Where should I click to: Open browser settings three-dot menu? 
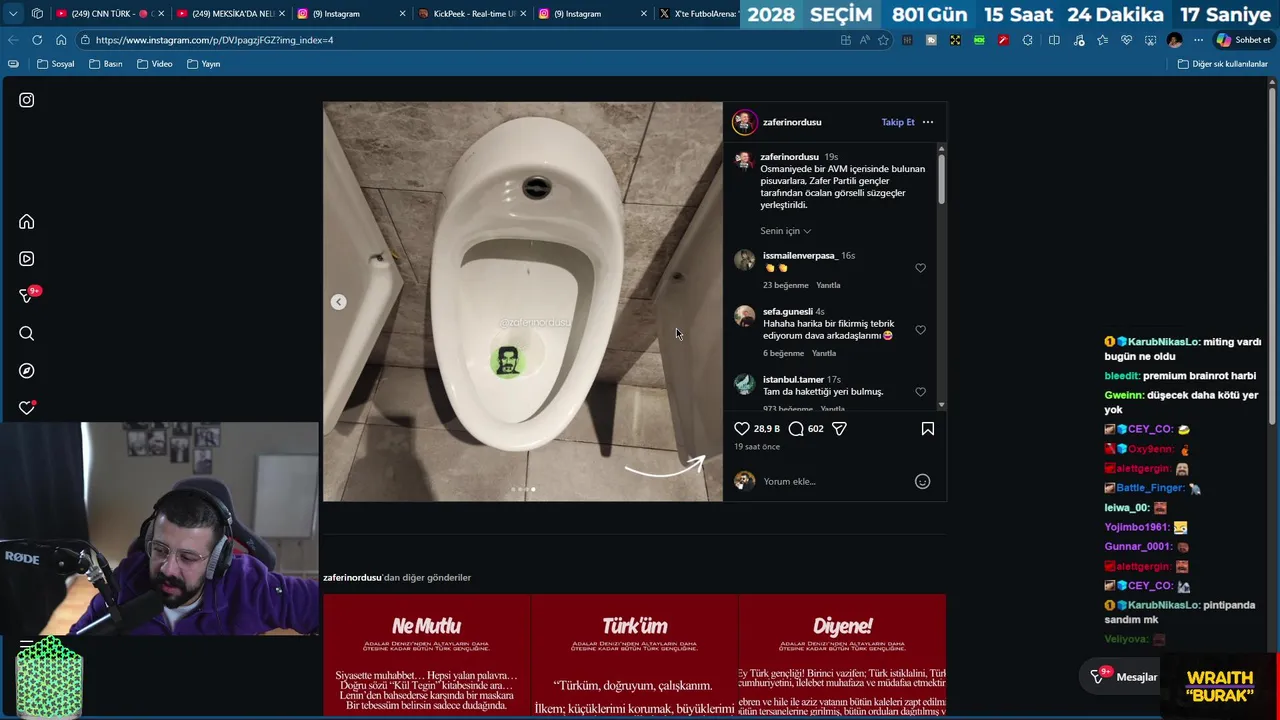coord(1198,40)
